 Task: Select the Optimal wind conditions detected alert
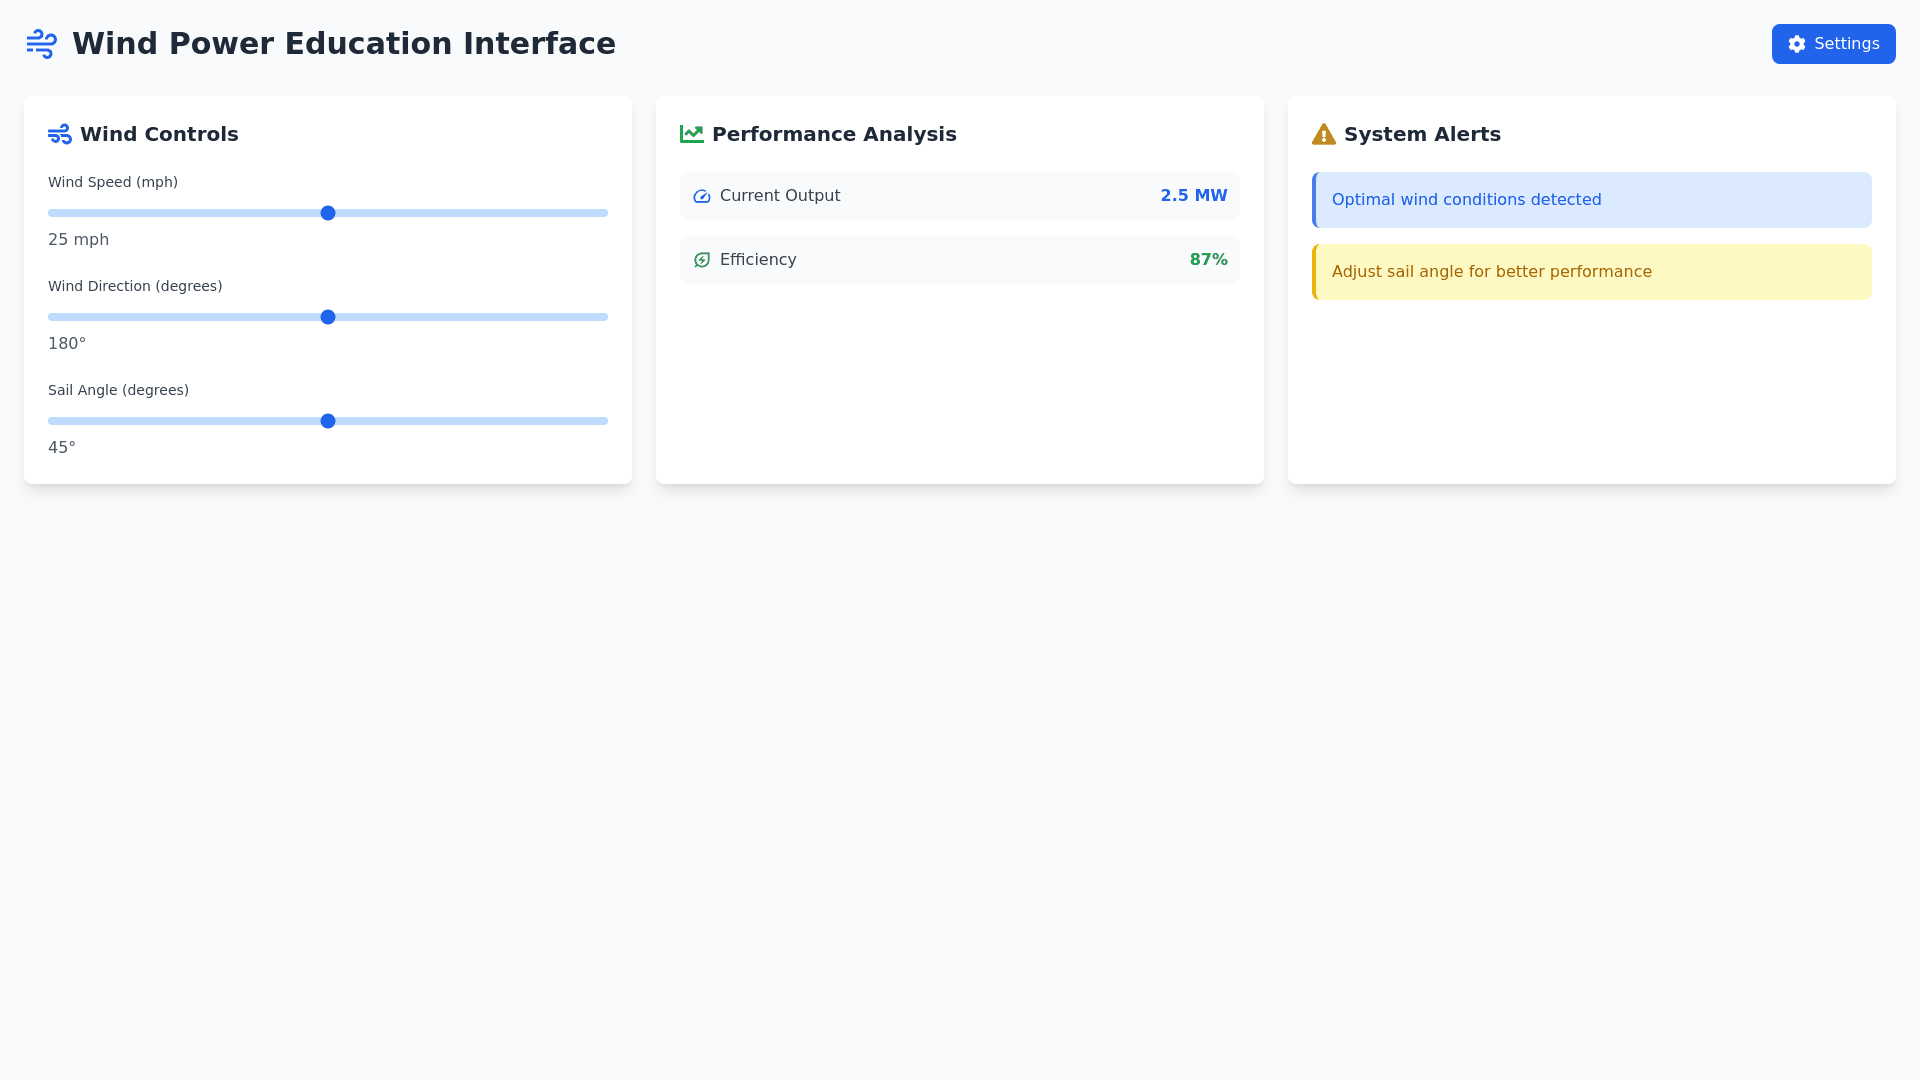[x=1591, y=200]
